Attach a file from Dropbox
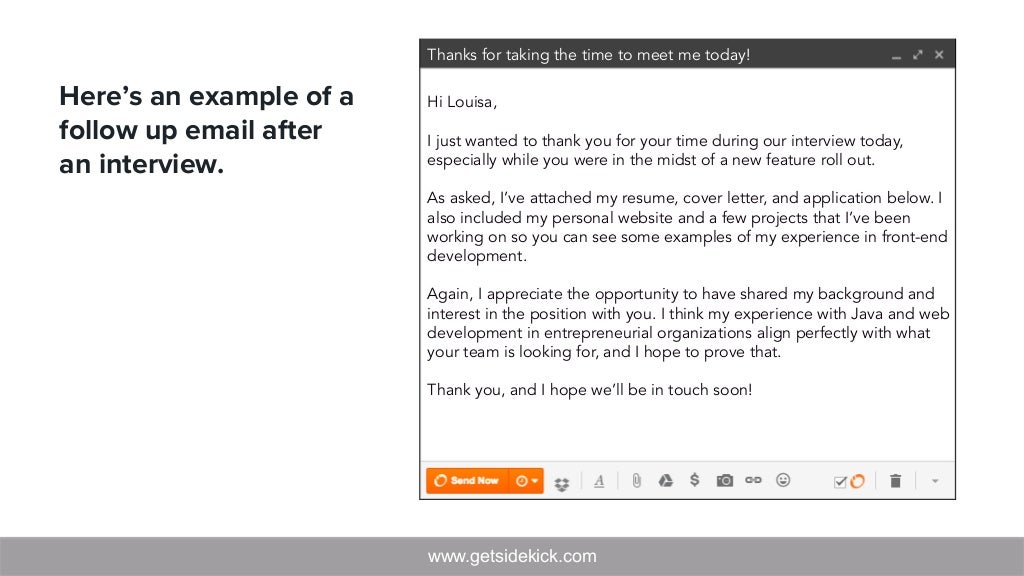 [562, 484]
